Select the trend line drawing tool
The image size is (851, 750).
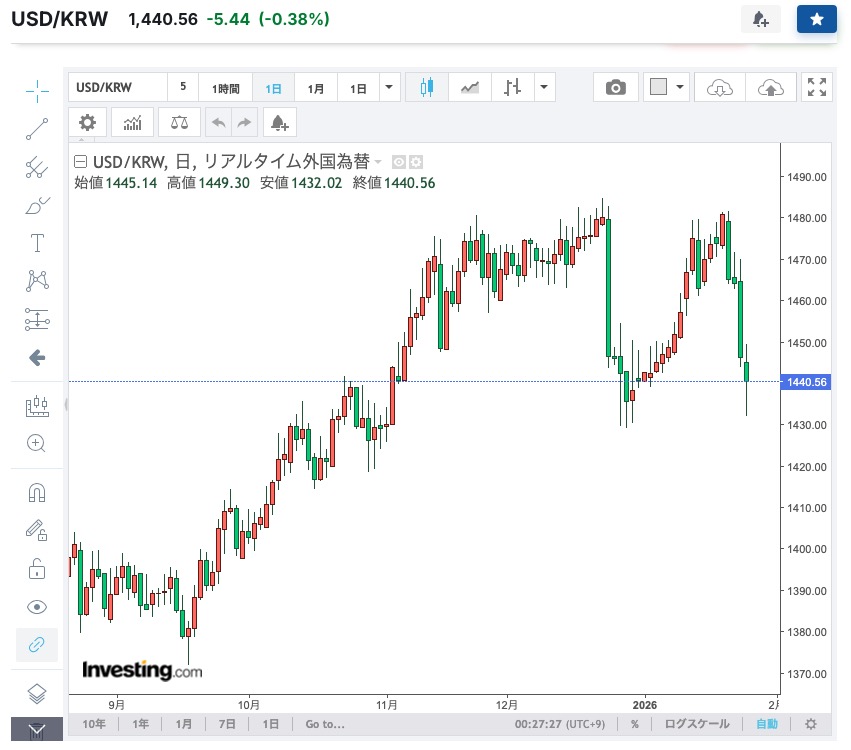[x=37, y=128]
